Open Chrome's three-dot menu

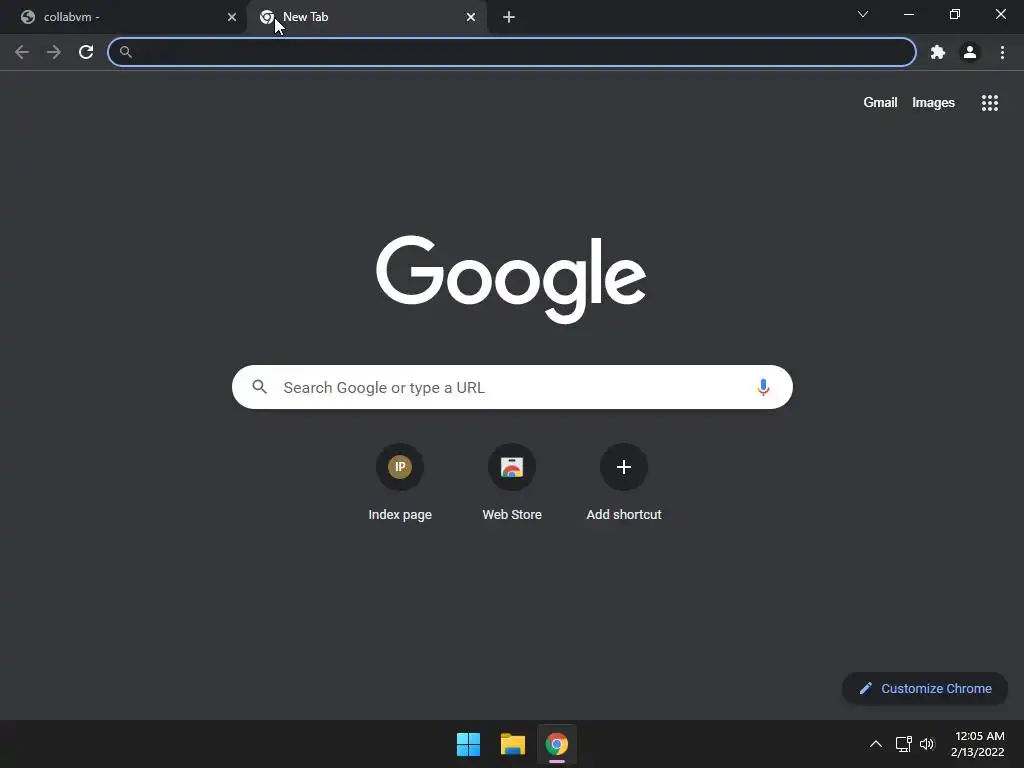1002,52
